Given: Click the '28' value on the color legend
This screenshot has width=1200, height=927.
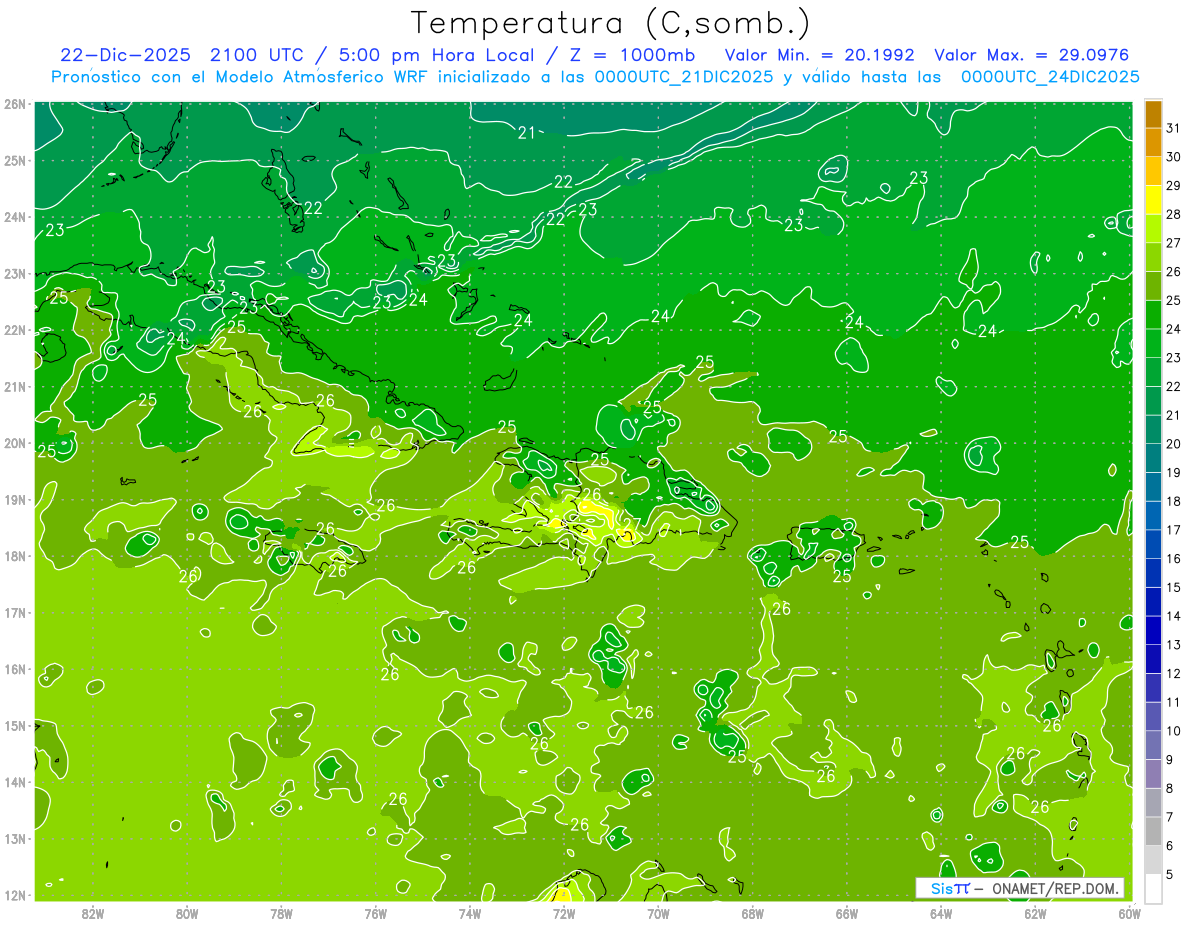Looking at the screenshot, I should tap(1173, 214).
